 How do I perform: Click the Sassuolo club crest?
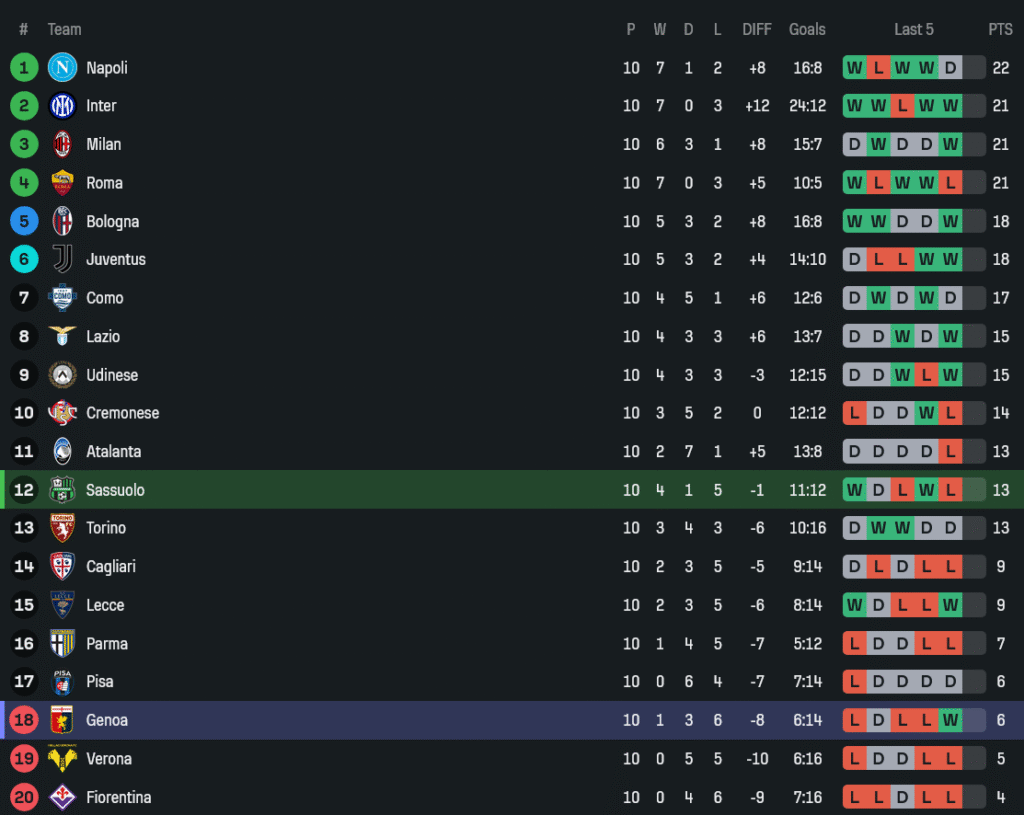[62, 490]
